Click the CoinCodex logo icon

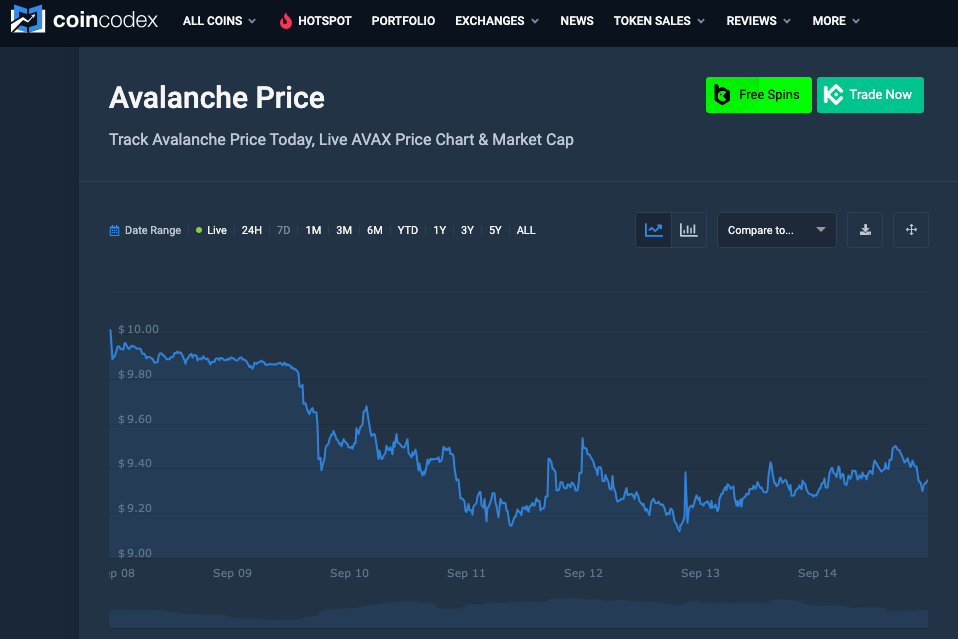point(27,20)
